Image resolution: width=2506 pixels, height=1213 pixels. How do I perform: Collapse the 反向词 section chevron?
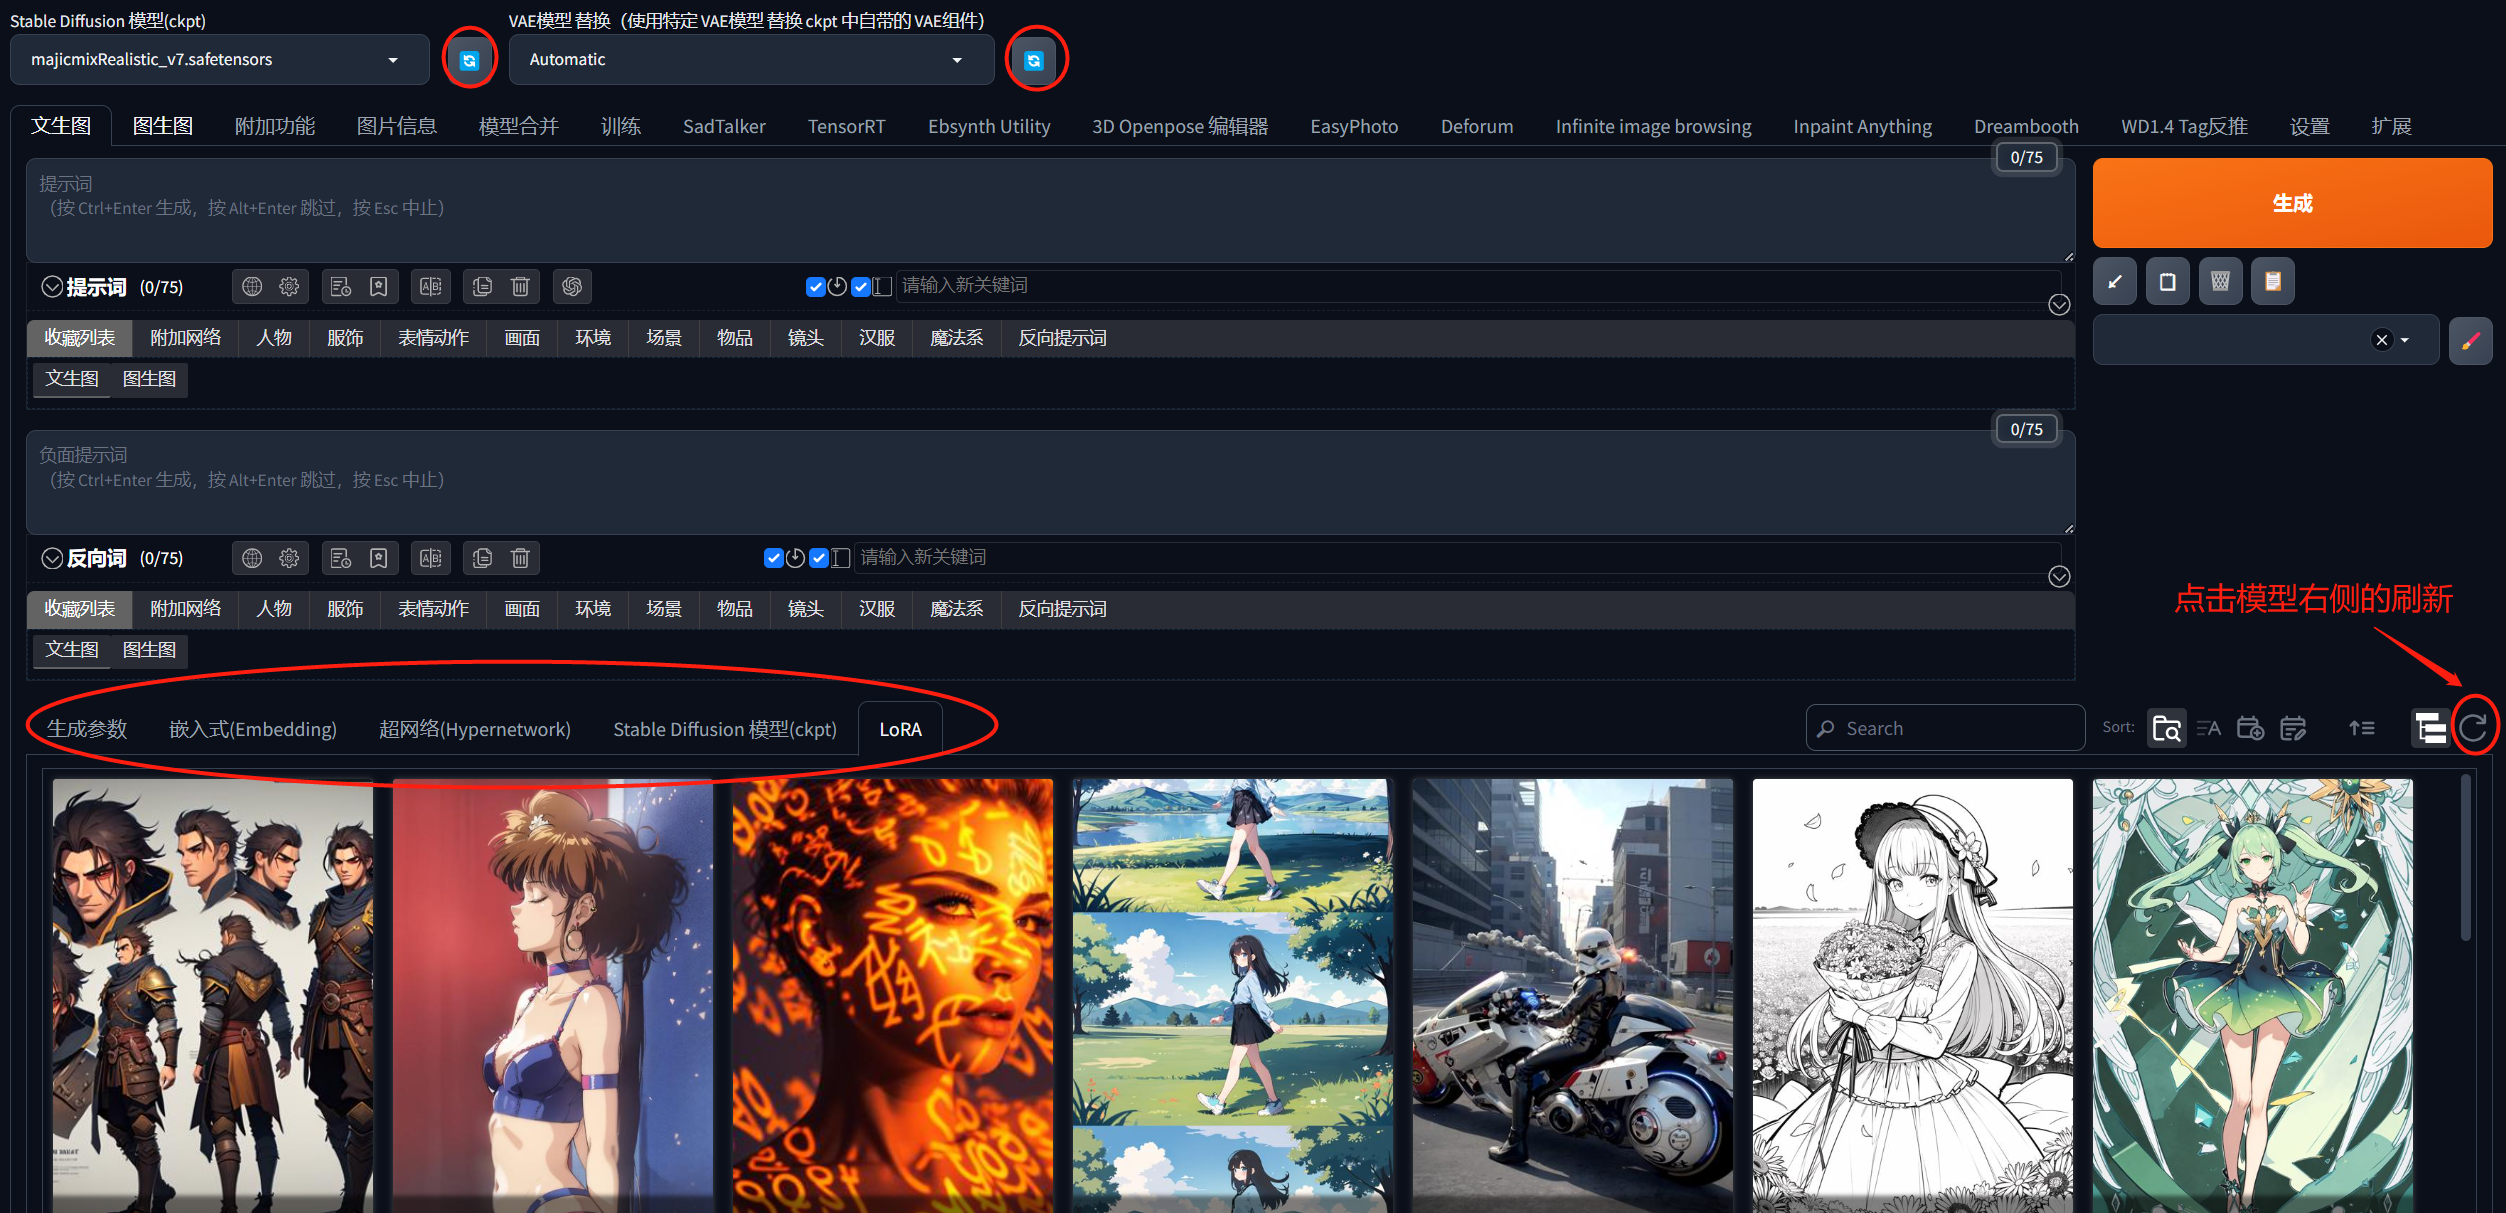(52, 558)
